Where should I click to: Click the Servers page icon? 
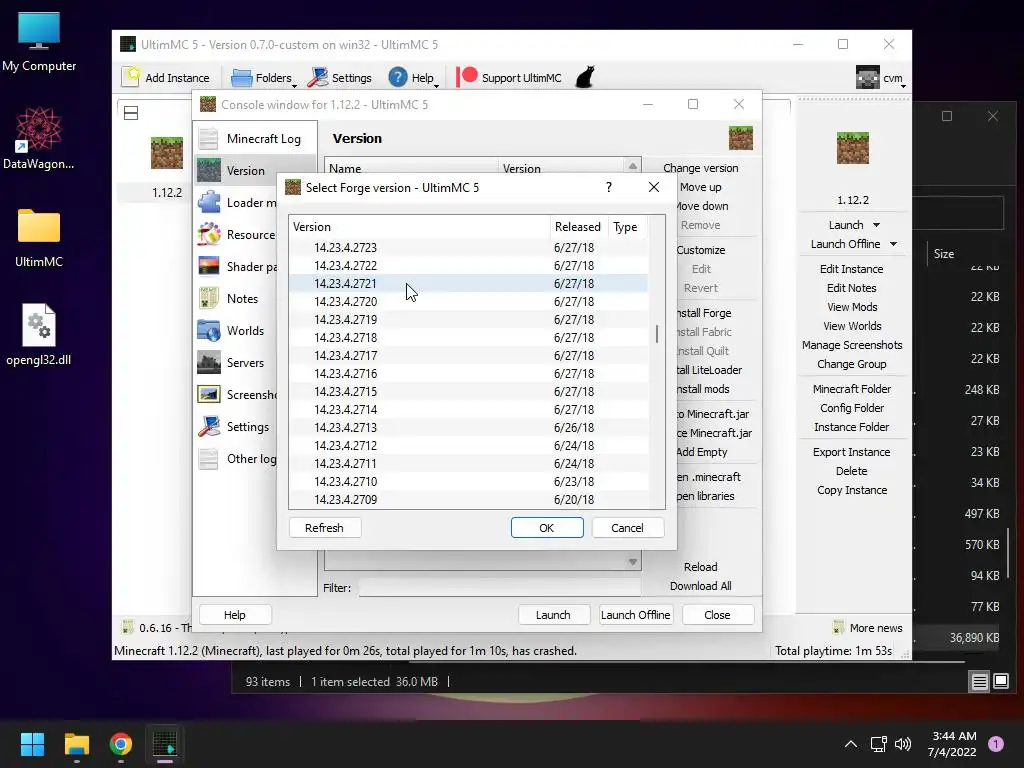pos(209,362)
